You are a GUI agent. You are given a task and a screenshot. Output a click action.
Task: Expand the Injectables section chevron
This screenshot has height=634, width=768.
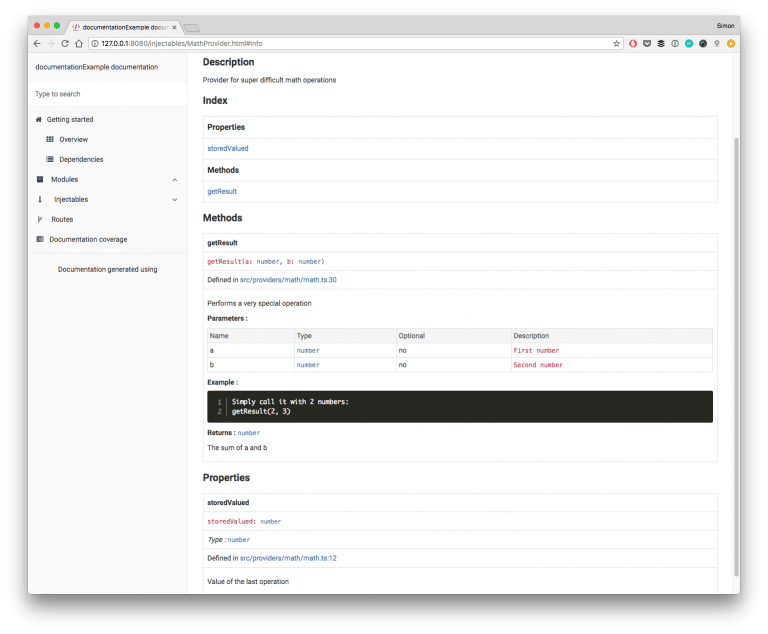coord(175,200)
